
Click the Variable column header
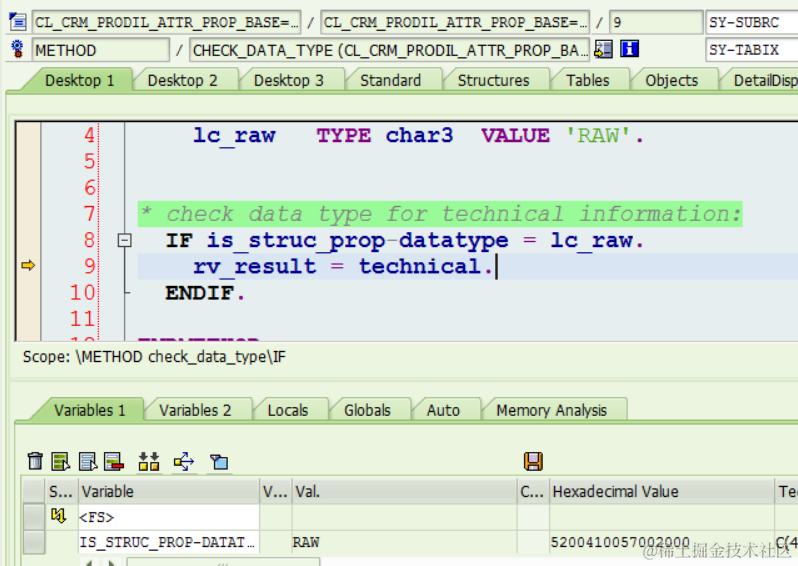point(168,491)
